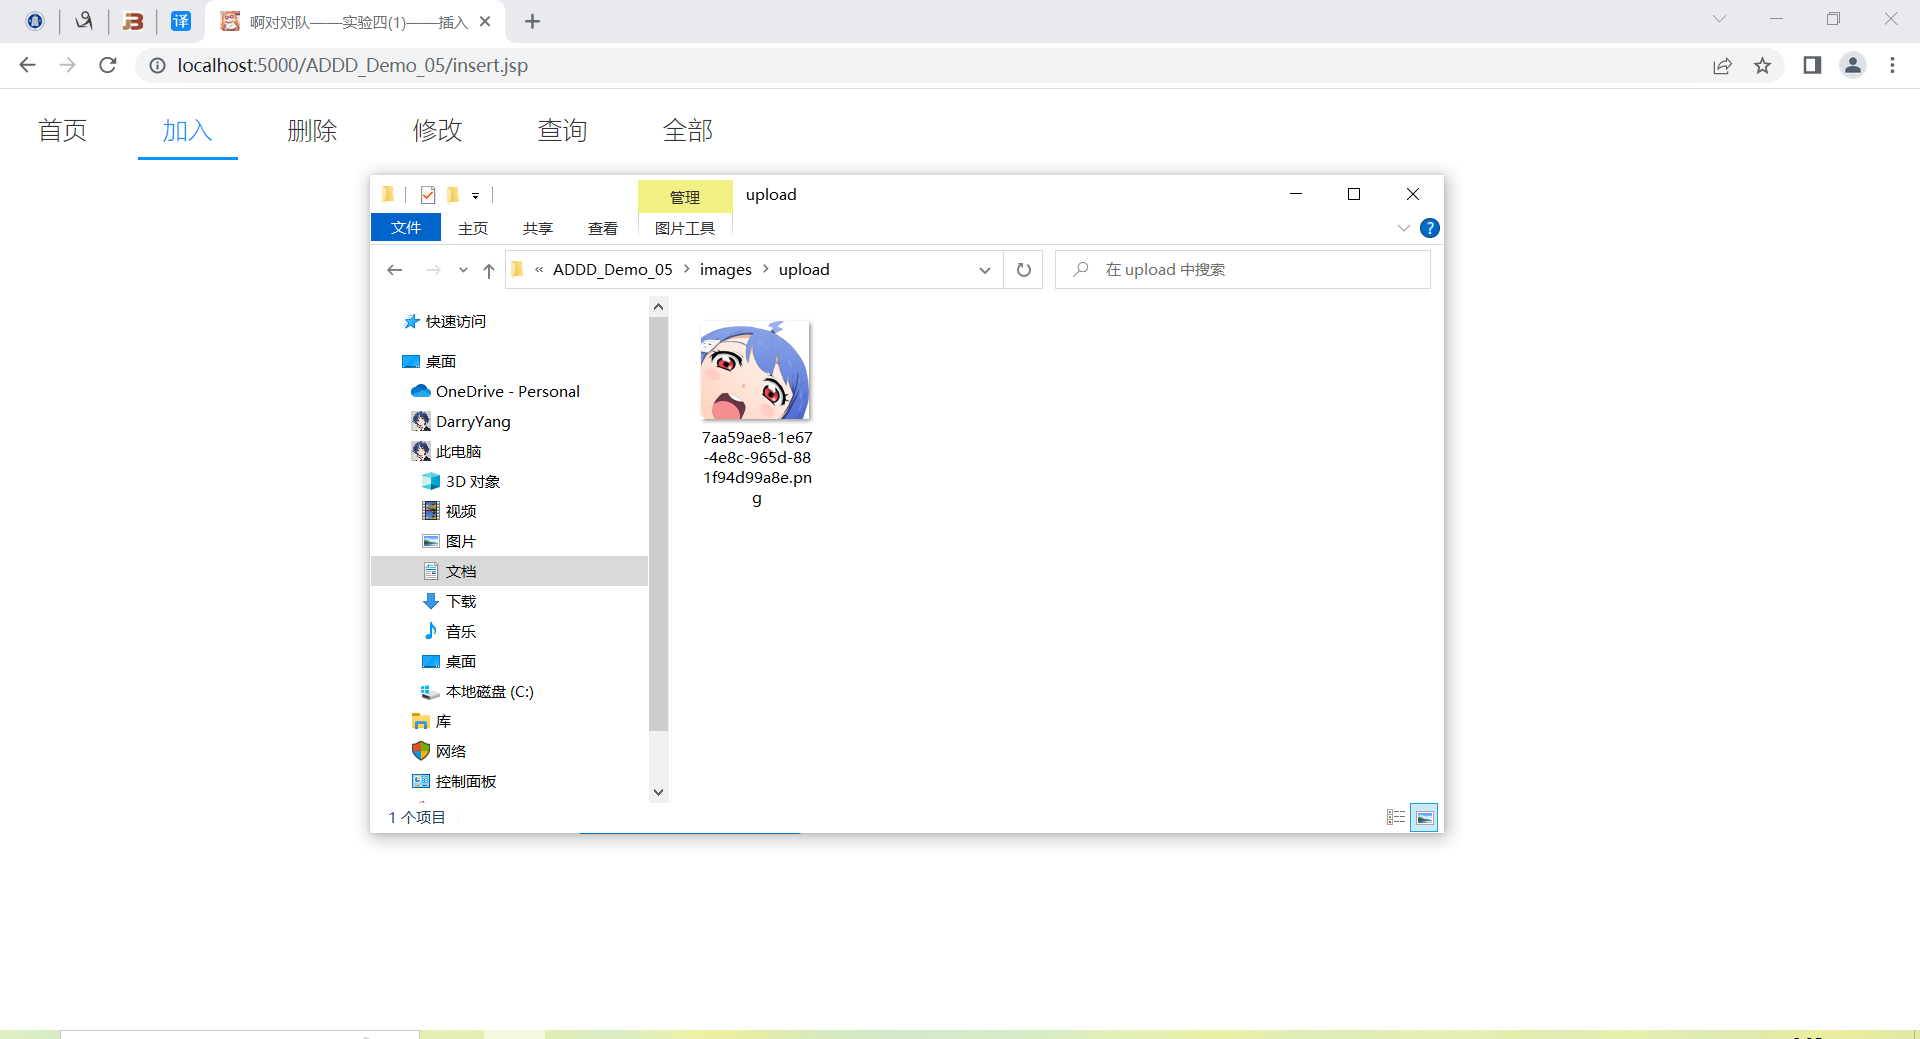The image size is (1920, 1039).
Task: Click navigation pane scroll up arrow
Action: pos(658,307)
